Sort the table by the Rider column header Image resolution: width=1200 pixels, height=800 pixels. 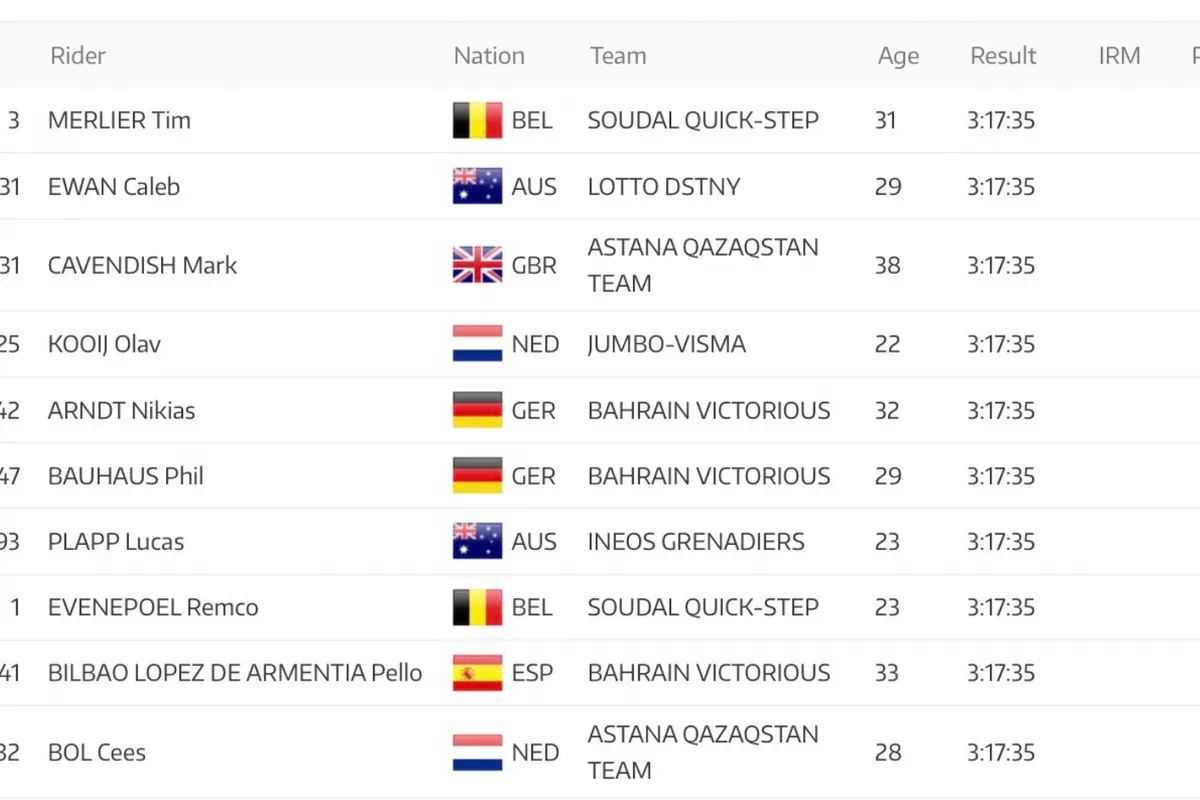pos(78,56)
